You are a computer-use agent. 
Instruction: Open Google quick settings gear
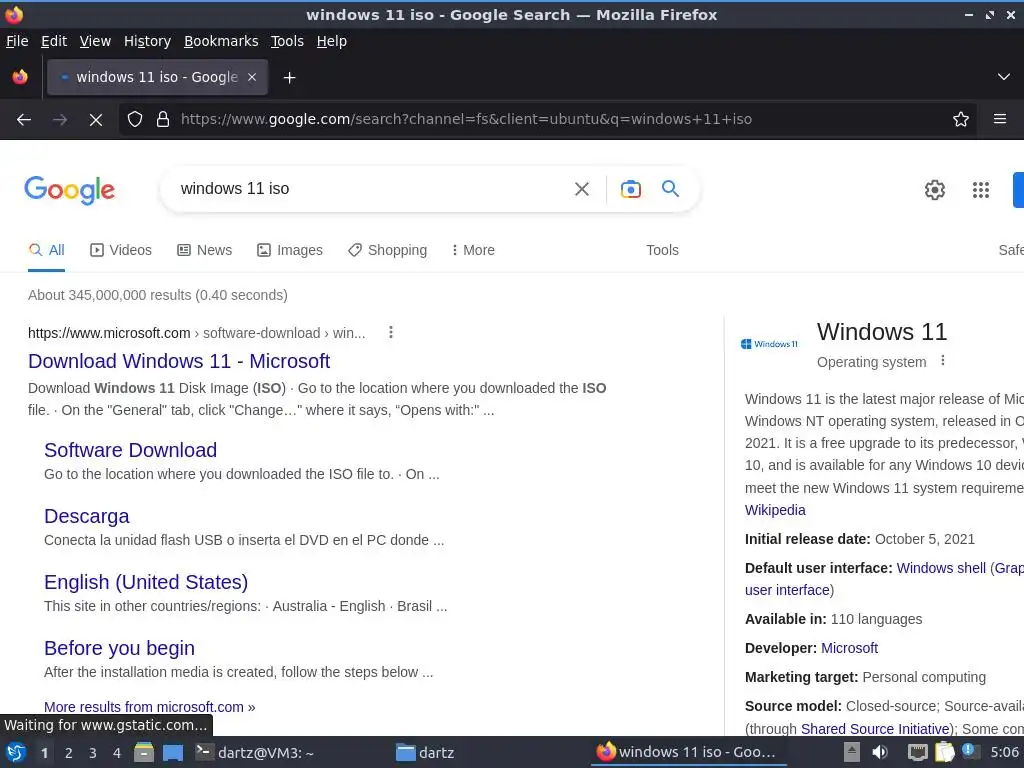tap(935, 190)
